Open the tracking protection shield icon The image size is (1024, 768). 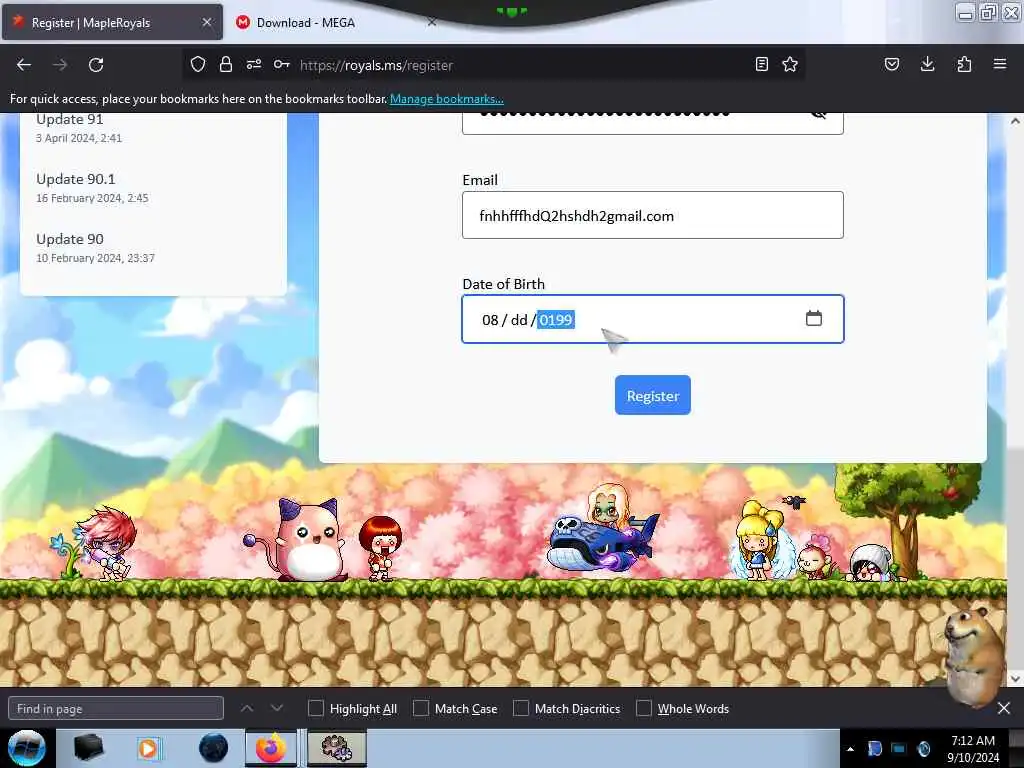pyautogui.click(x=198, y=64)
